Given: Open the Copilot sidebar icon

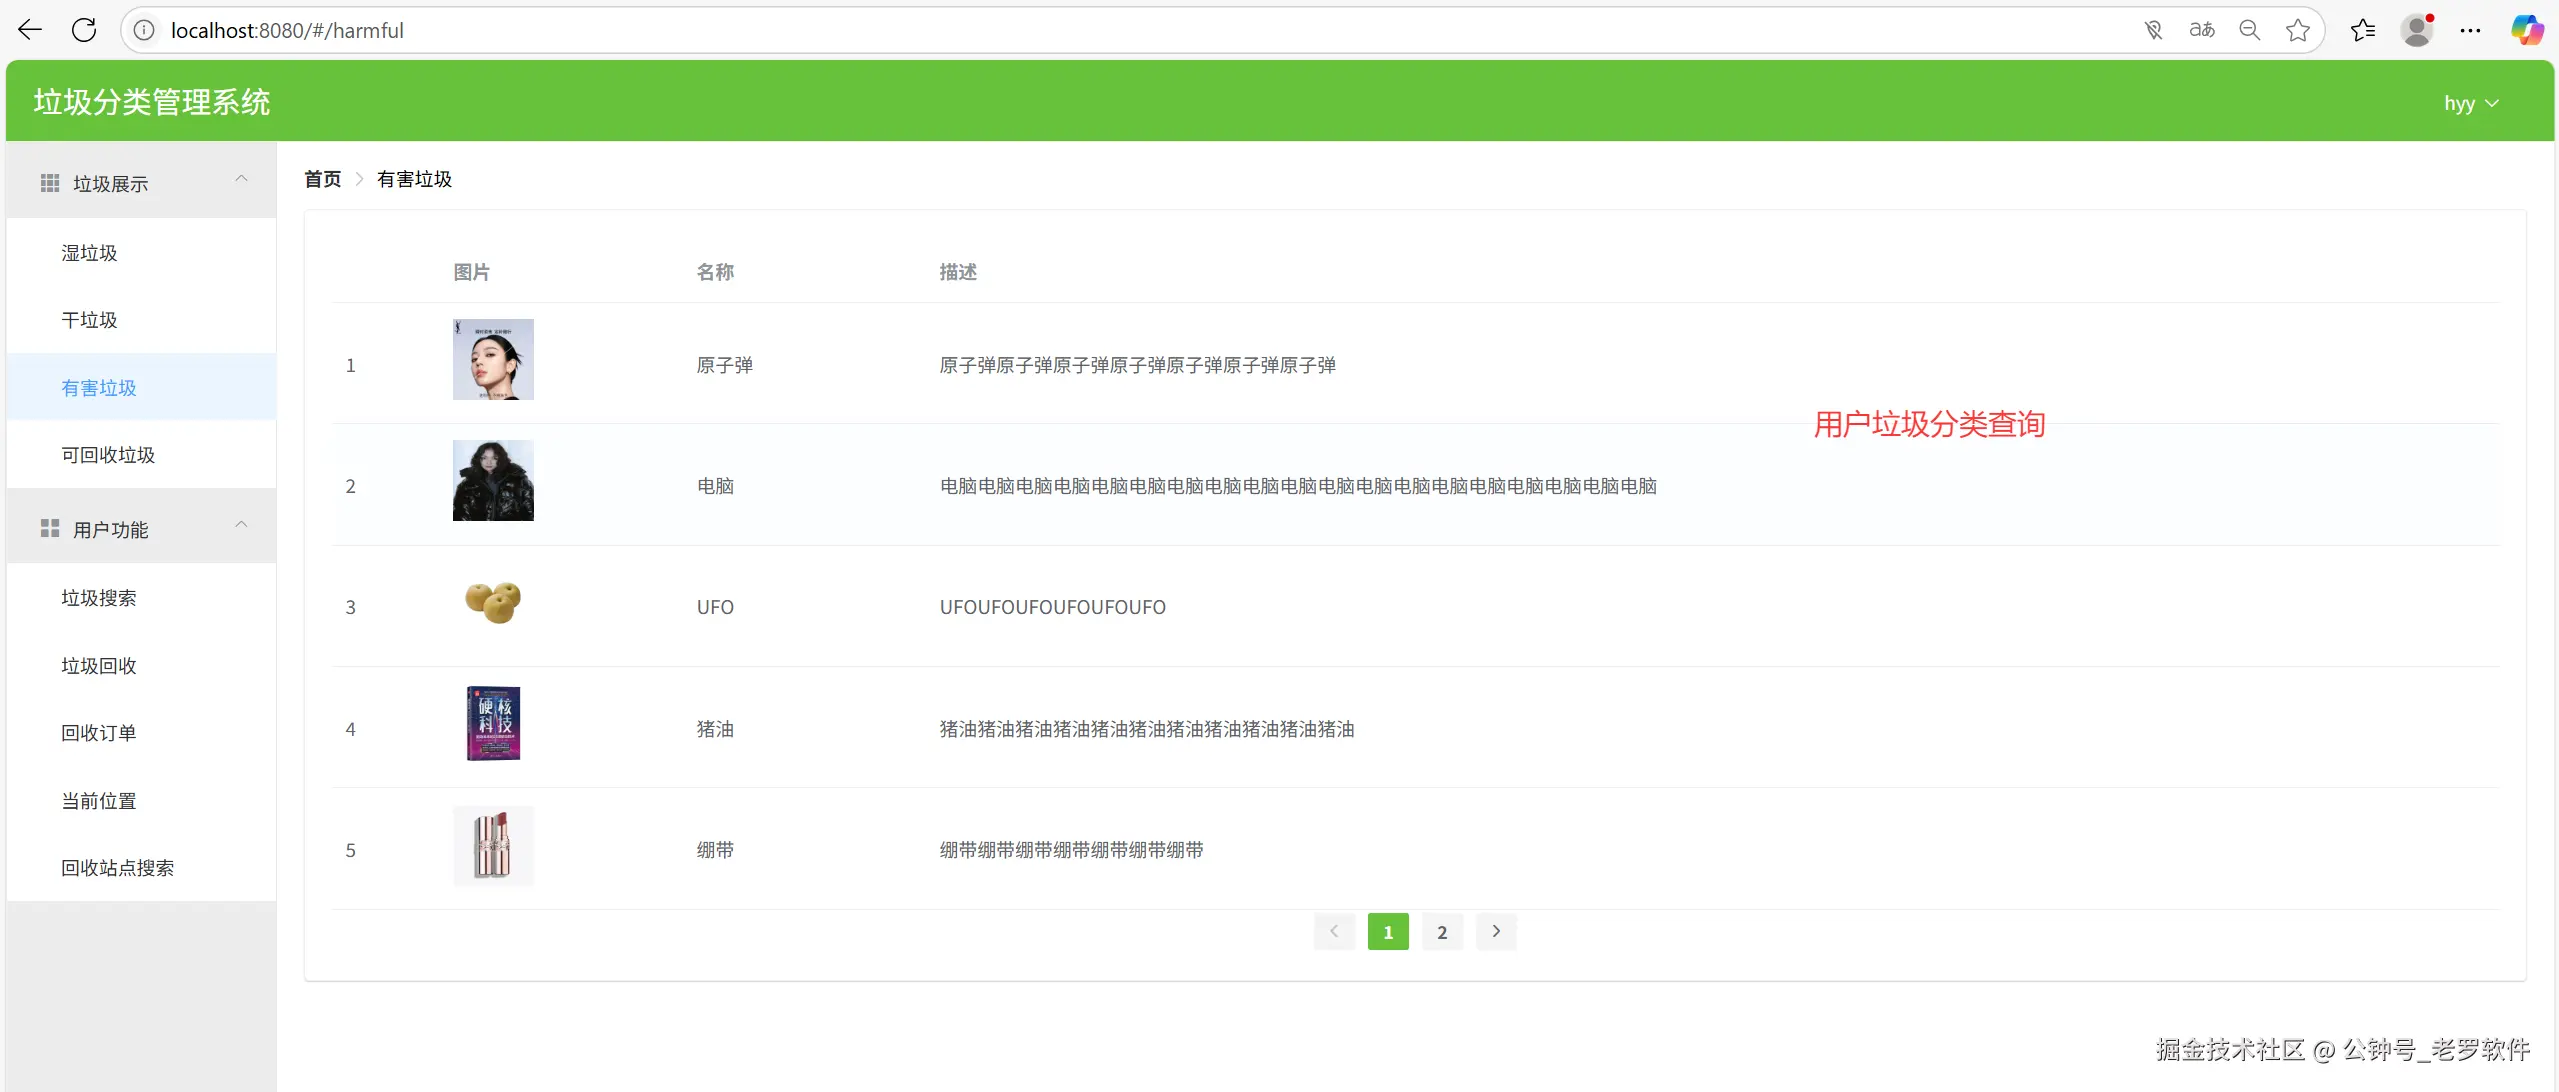Looking at the screenshot, I should (2527, 30).
